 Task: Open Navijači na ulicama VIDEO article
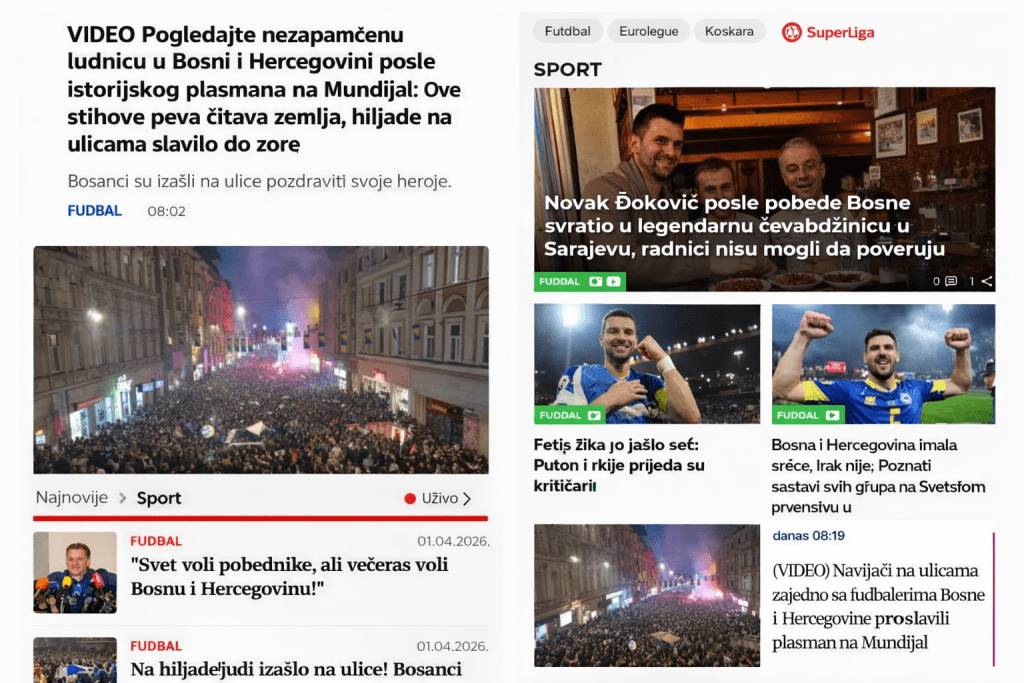click(878, 607)
